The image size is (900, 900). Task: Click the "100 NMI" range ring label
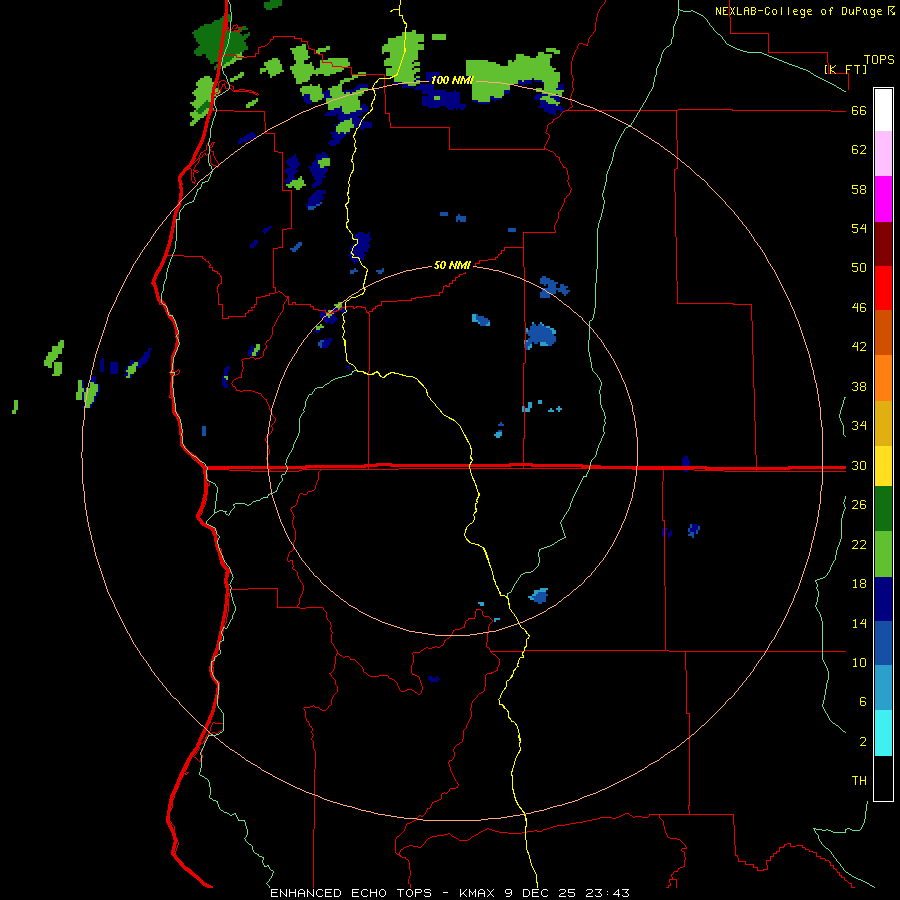coord(452,80)
